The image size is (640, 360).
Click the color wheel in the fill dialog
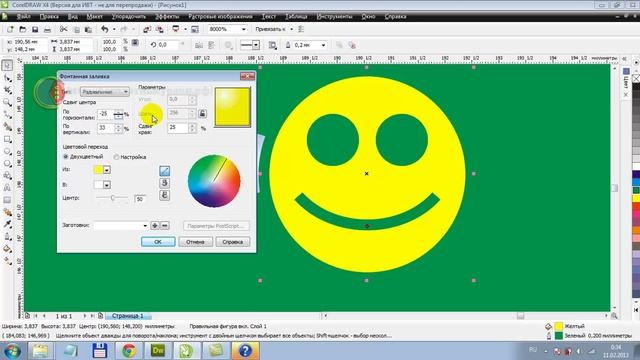(214, 181)
